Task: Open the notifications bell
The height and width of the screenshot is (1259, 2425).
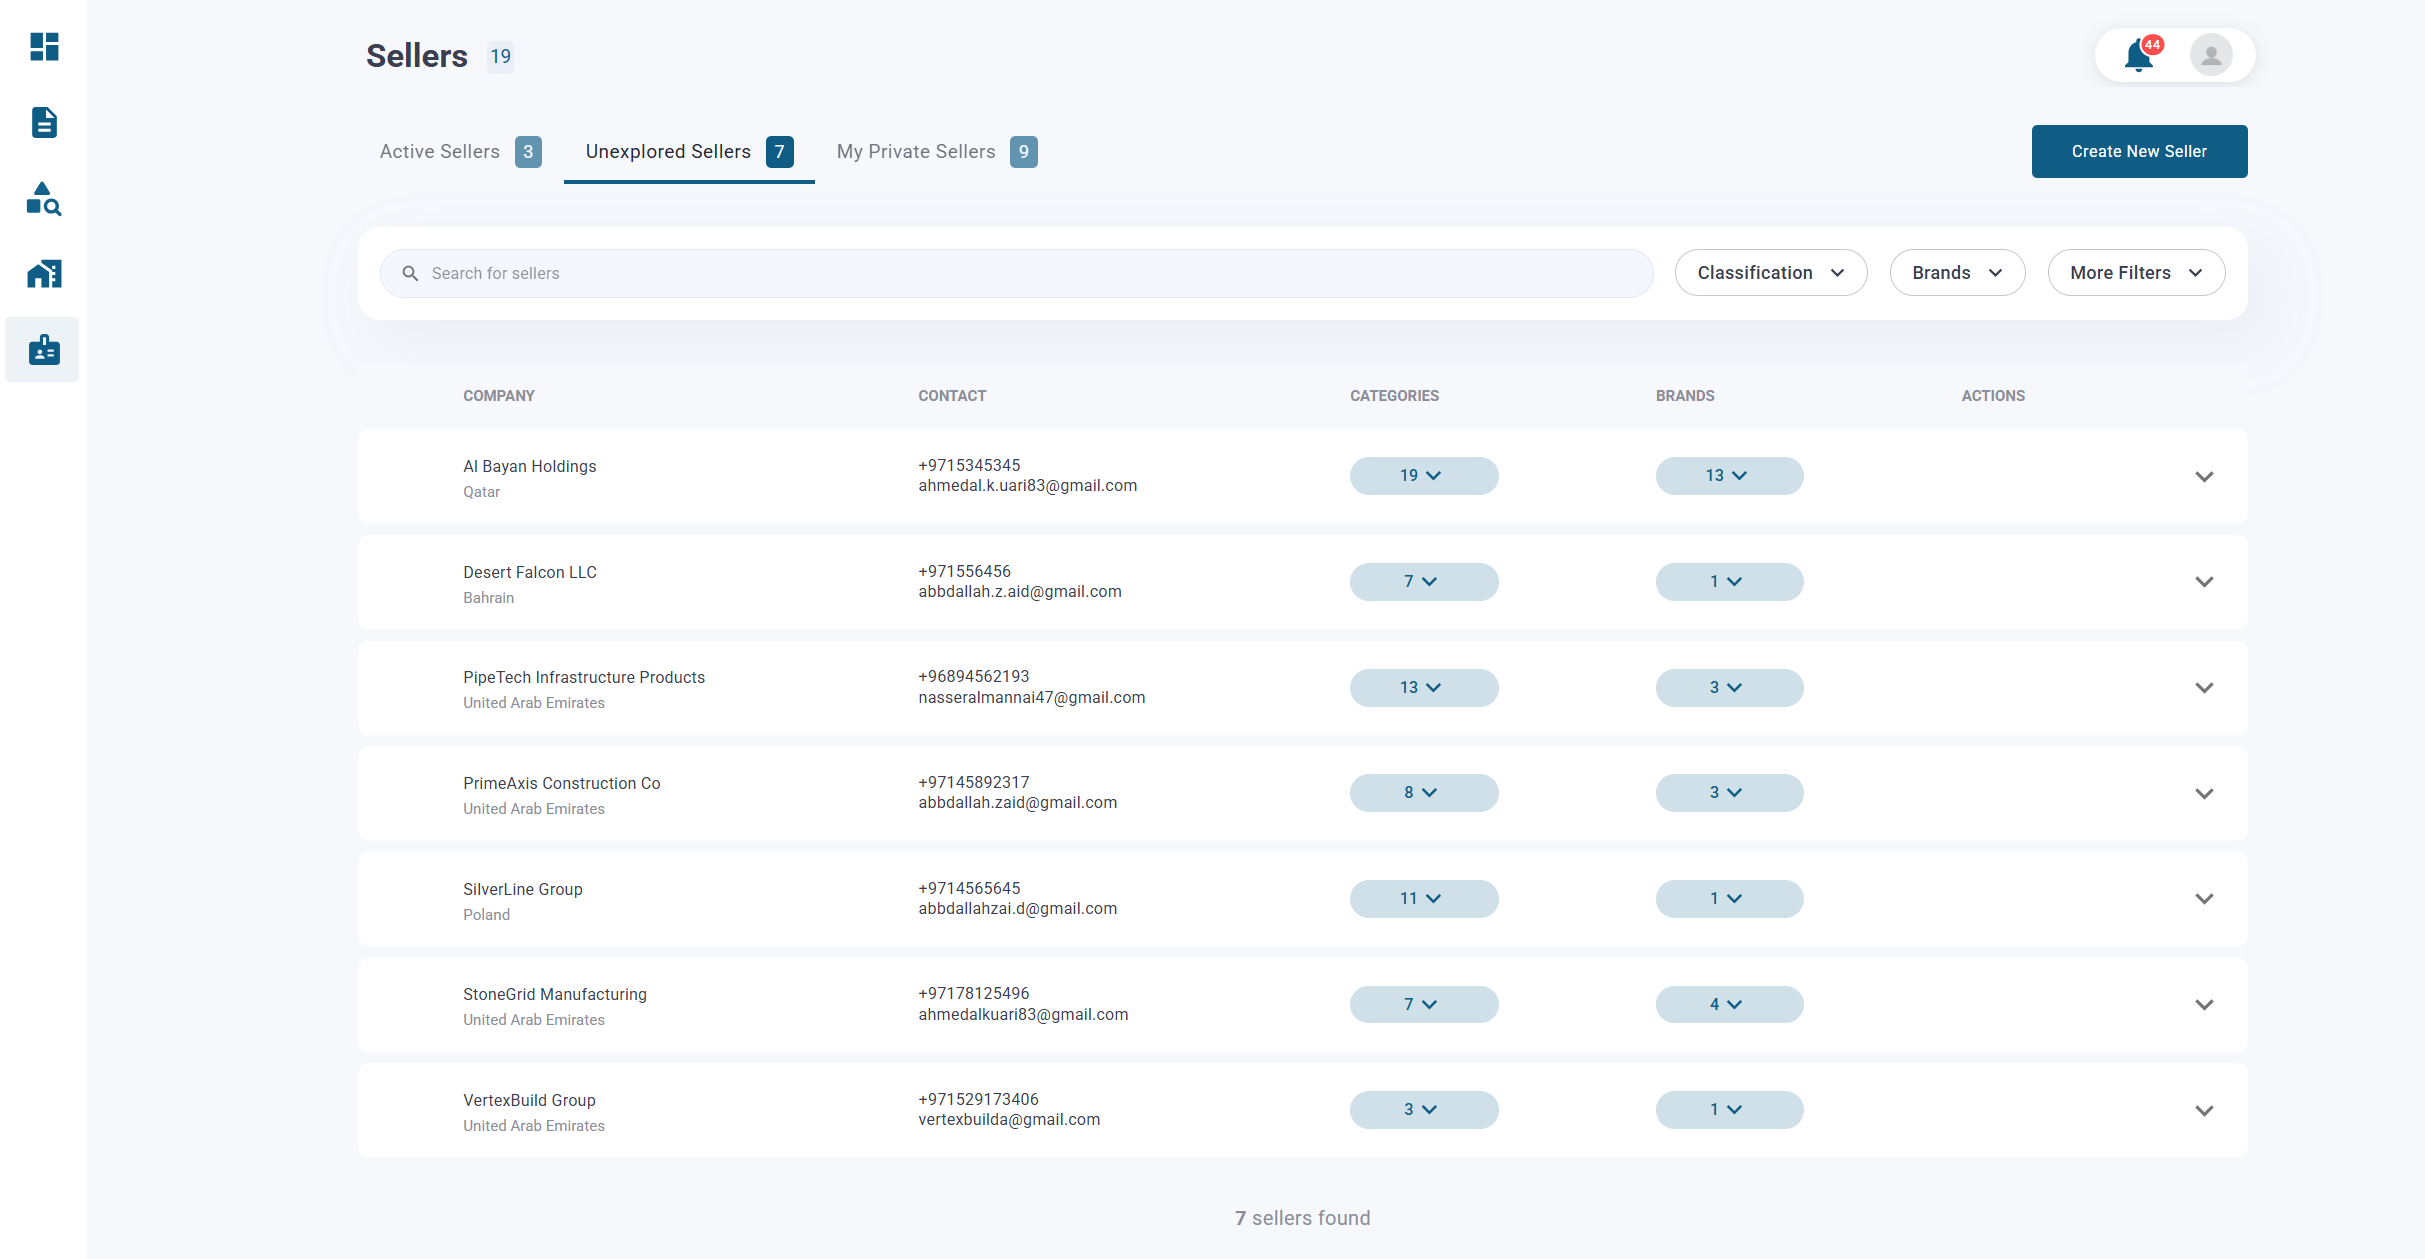Action: pyautogui.click(x=2139, y=55)
